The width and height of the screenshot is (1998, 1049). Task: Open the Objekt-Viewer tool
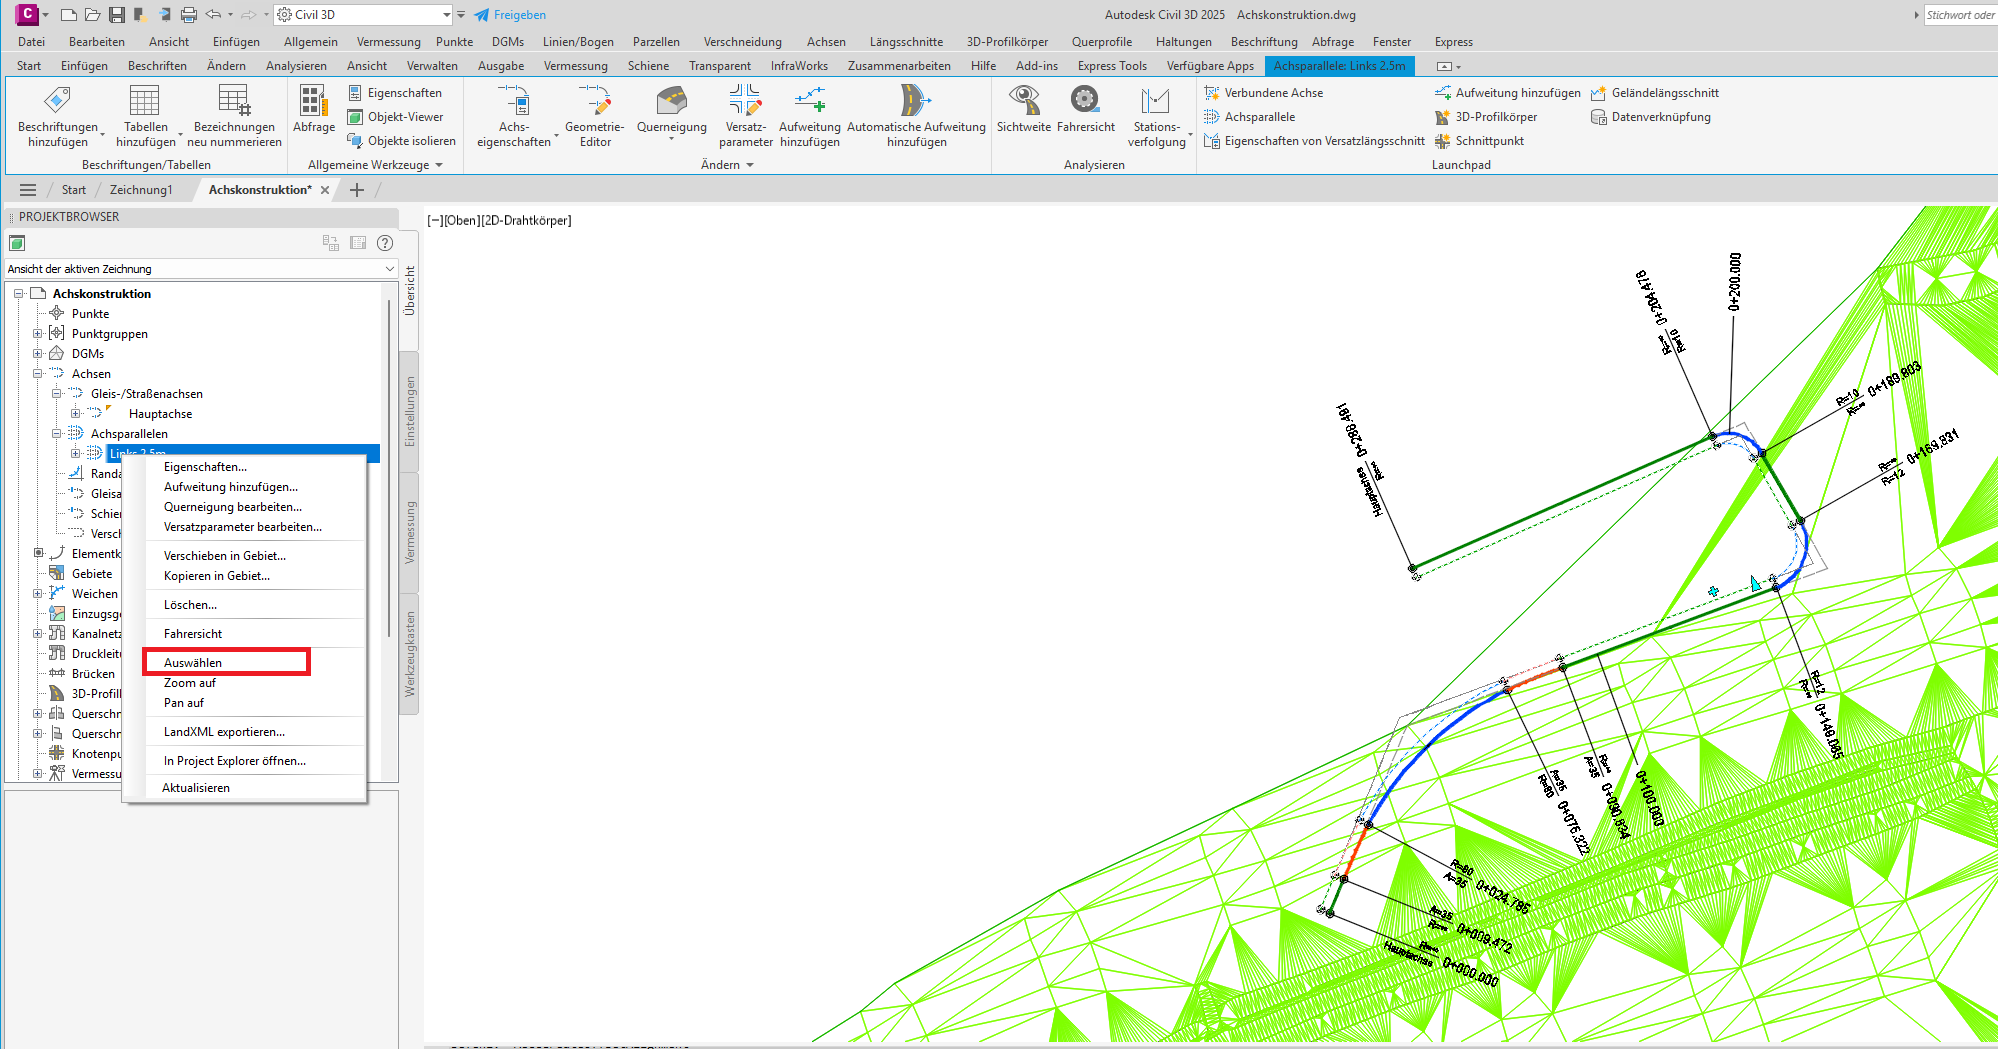click(396, 117)
